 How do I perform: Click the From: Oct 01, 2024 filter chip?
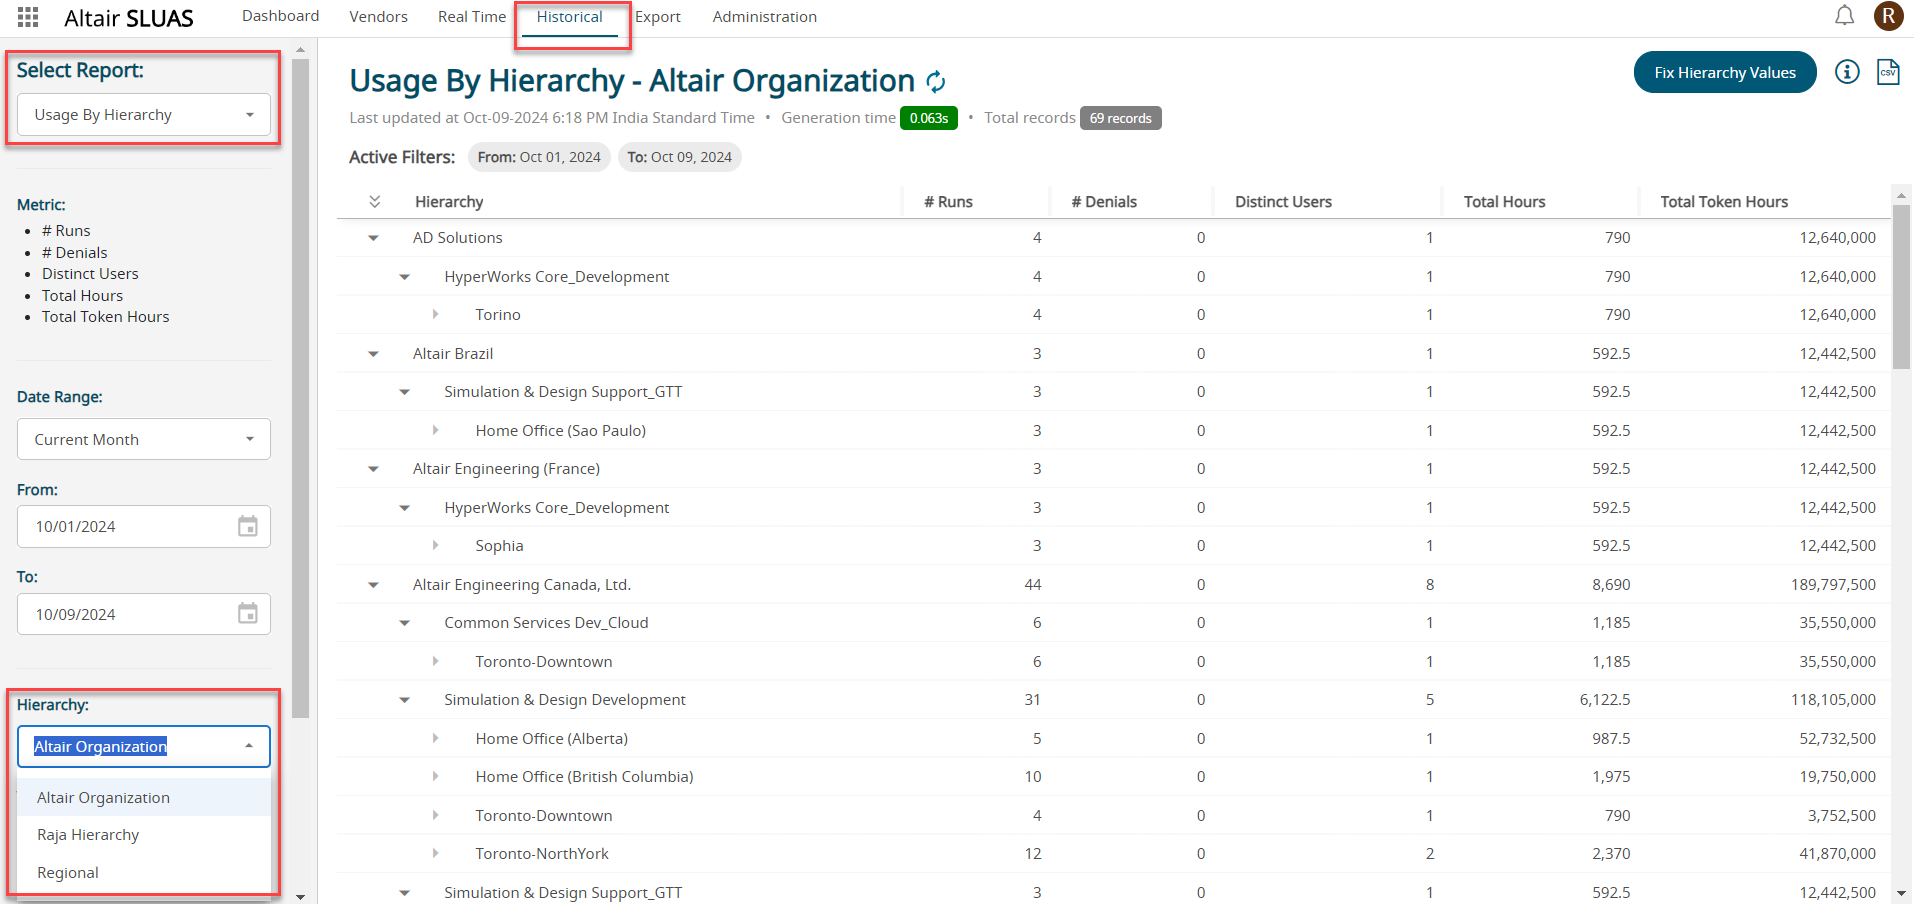click(539, 157)
